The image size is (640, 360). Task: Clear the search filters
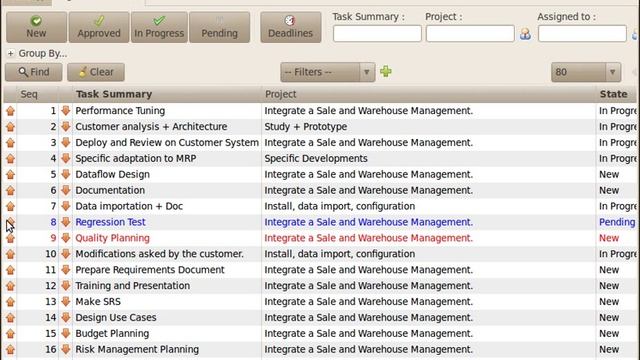point(96,72)
